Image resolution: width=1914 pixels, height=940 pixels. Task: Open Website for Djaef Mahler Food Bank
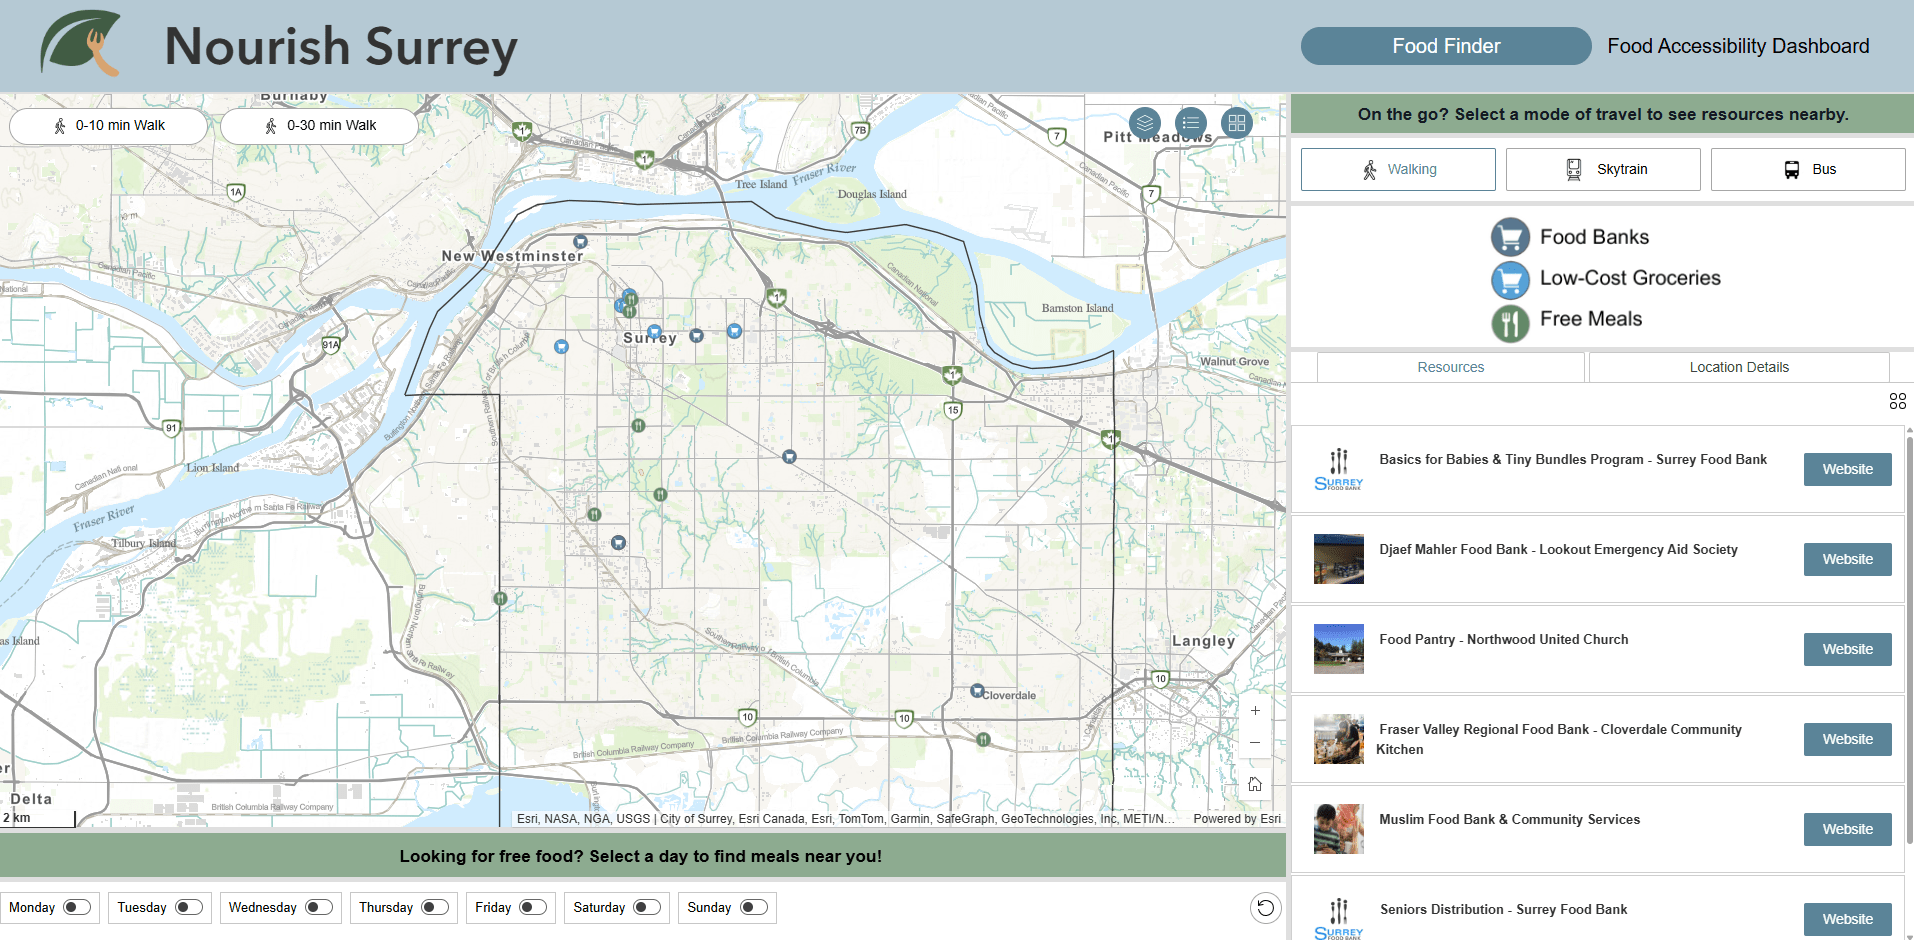(x=1847, y=559)
